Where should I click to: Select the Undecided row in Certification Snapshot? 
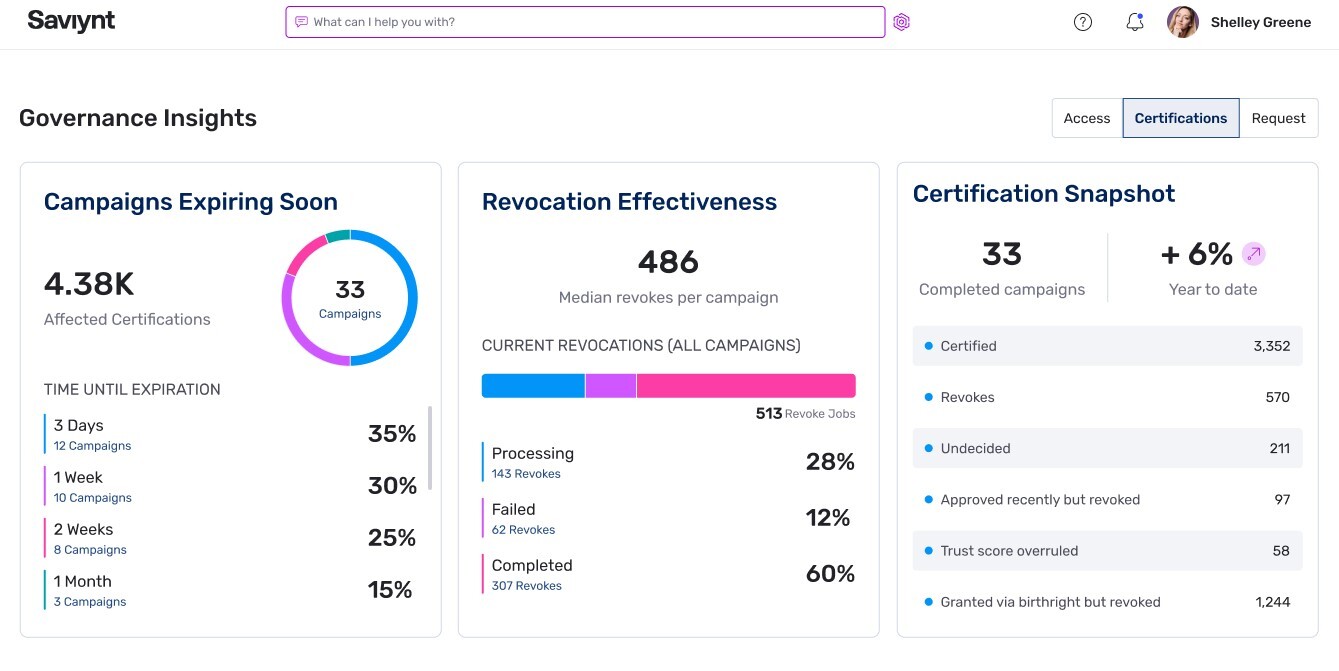1107,448
